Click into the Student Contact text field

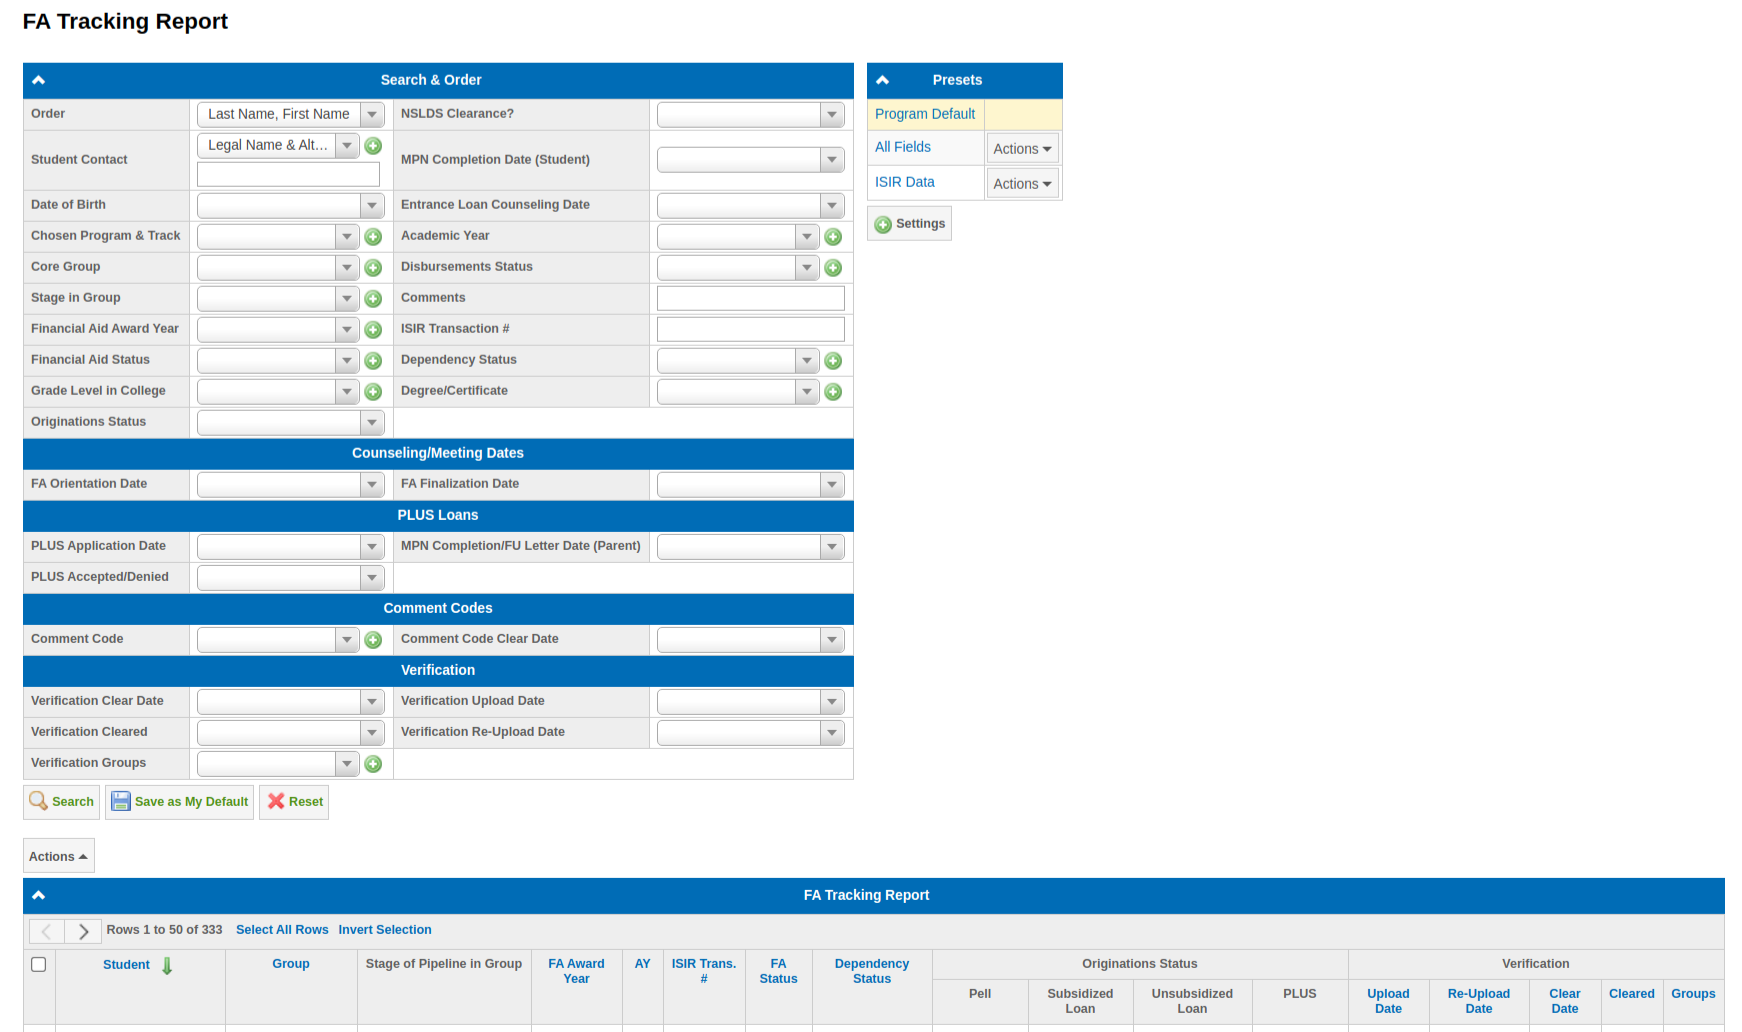288,175
